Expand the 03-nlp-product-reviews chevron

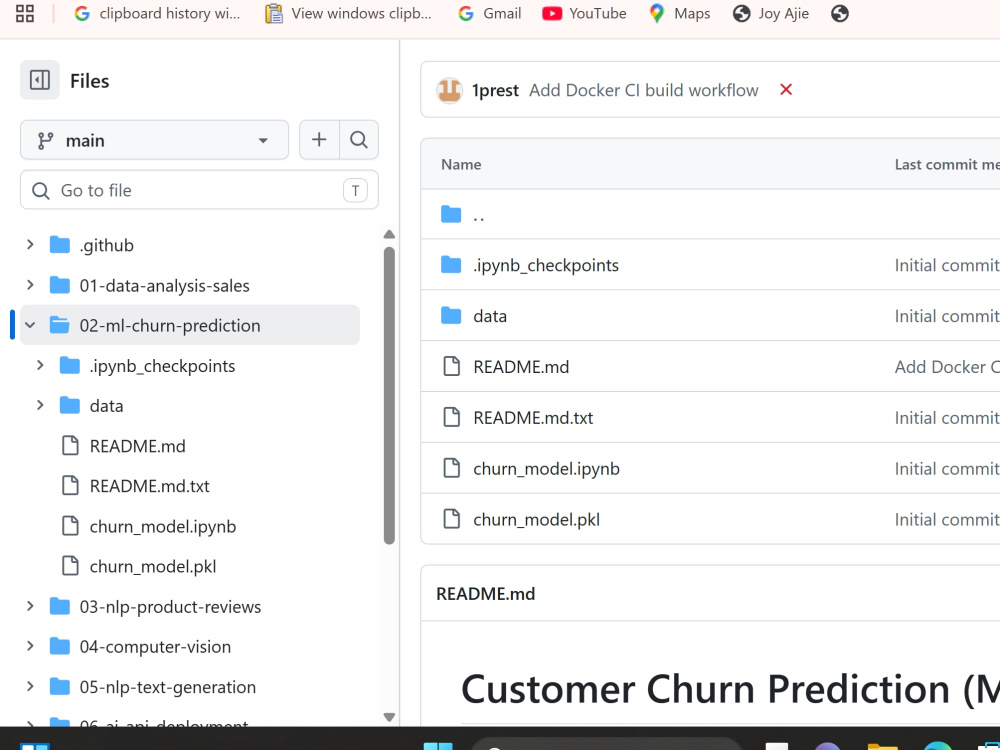coord(30,607)
